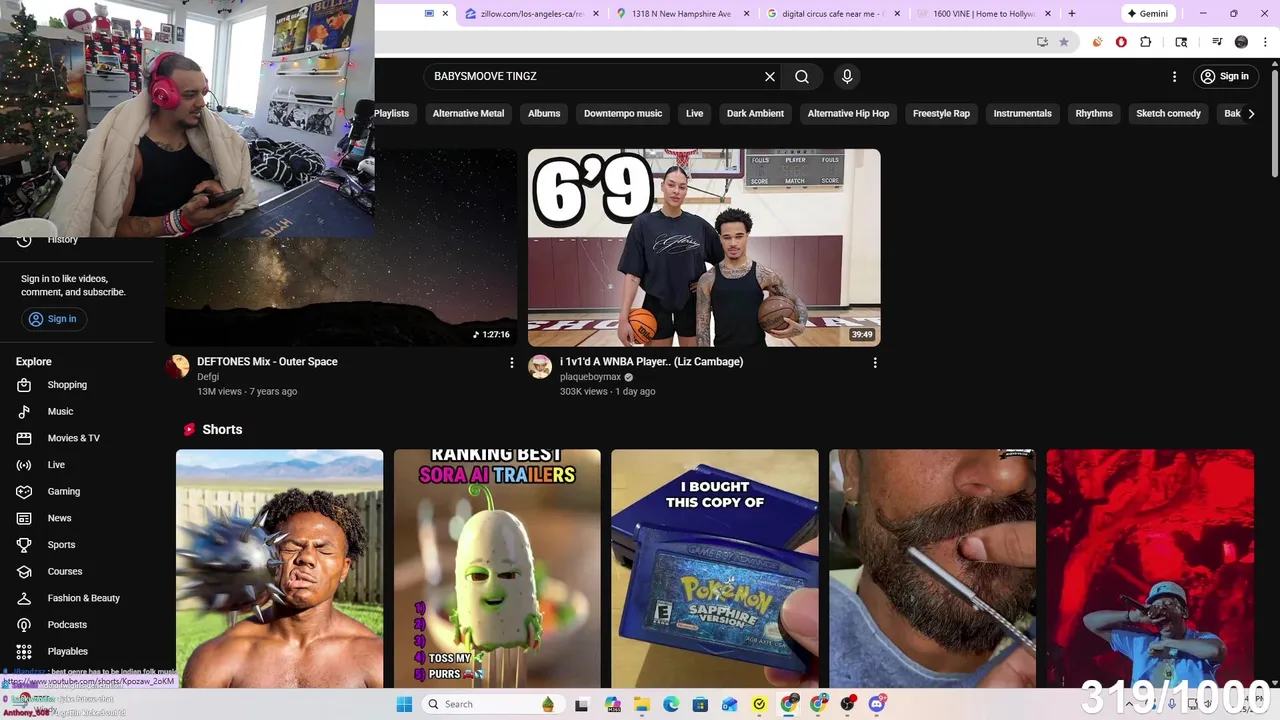This screenshot has width=1280, height=720.
Task: Select the Instrumentals filter chip
Action: [1022, 114]
